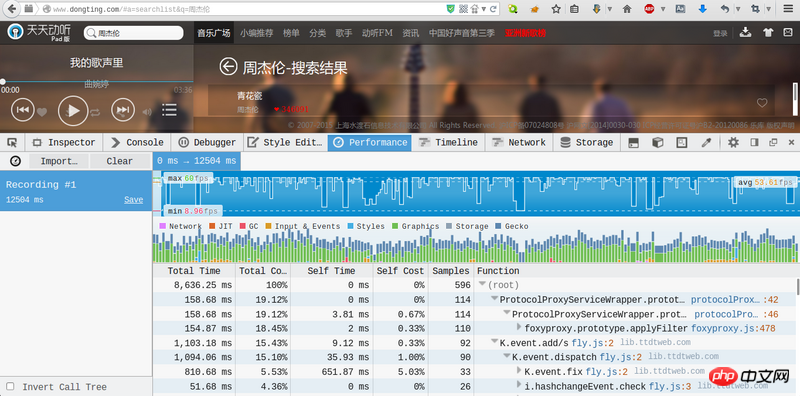Save Recording #1 via Save link
Viewport: 800px width, 396px height.
click(133, 200)
